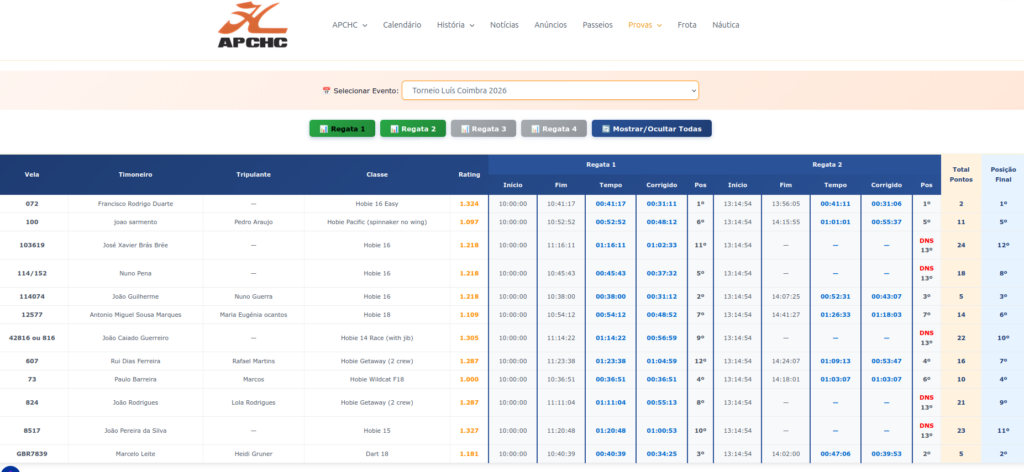Toggle Regata 1 results on or off
The height and width of the screenshot is (472, 1024).
pos(342,129)
